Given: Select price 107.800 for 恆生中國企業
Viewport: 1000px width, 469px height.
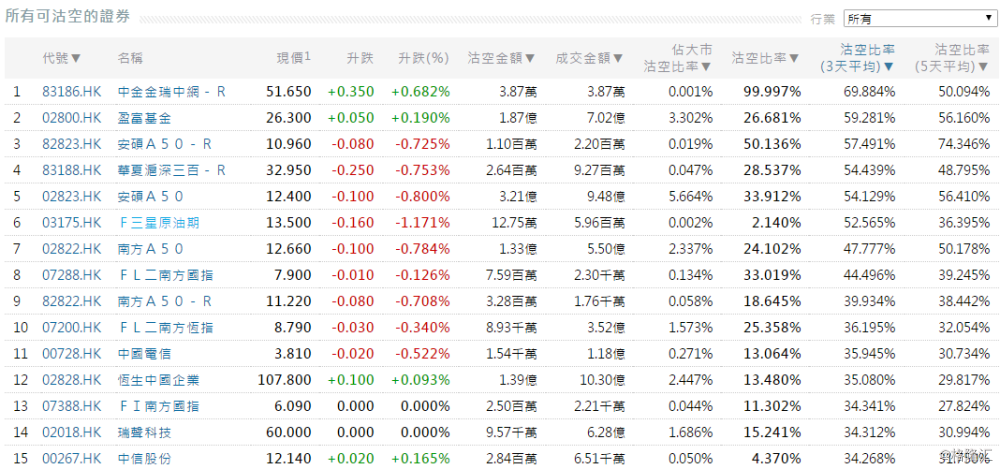Looking at the screenshot, I should [x=285, y=380].
